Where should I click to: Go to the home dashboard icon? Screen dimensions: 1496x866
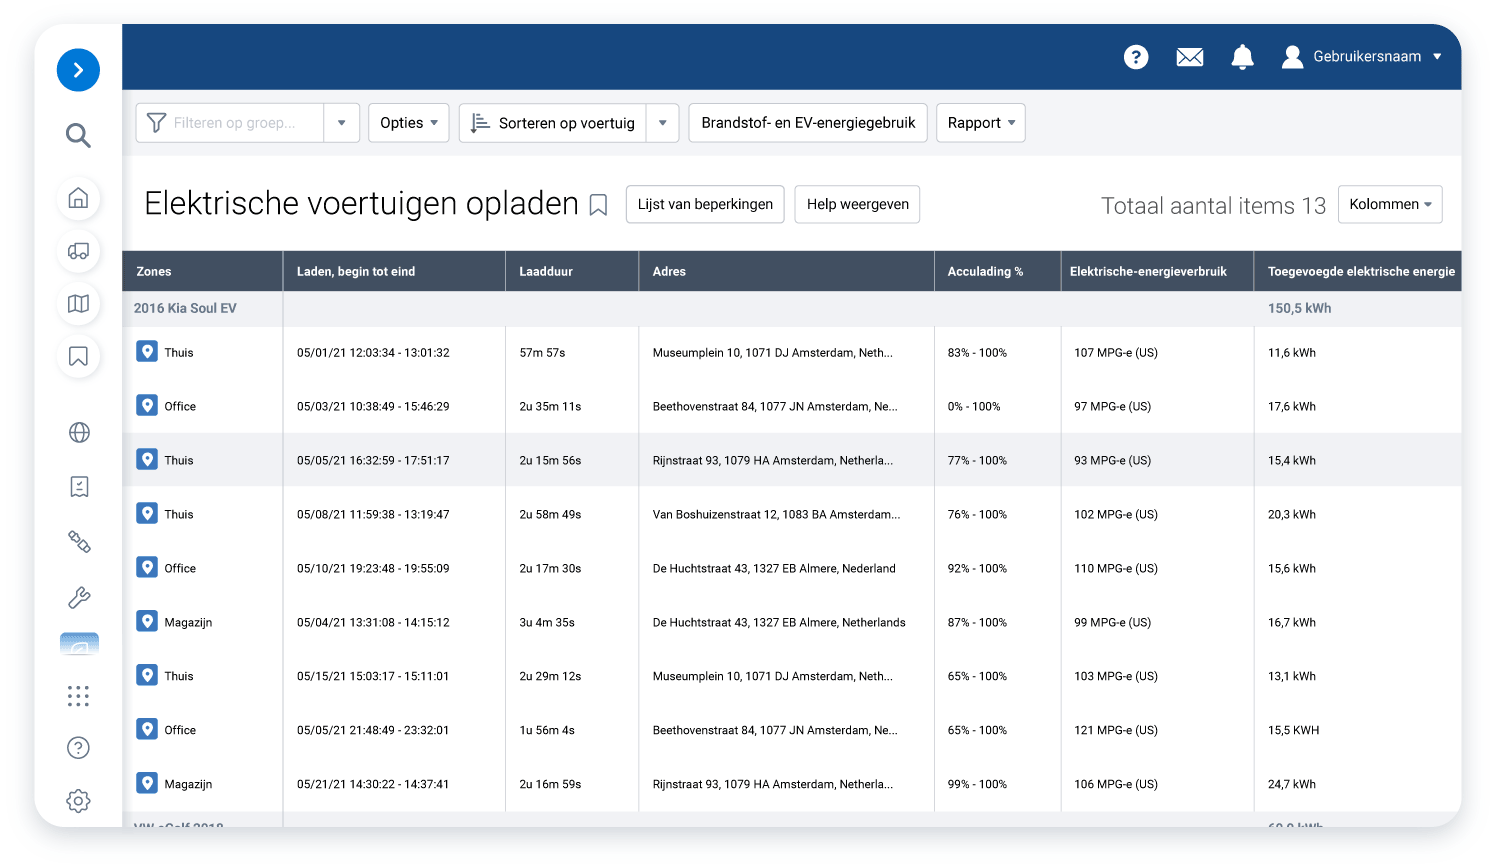pos(78,198)
